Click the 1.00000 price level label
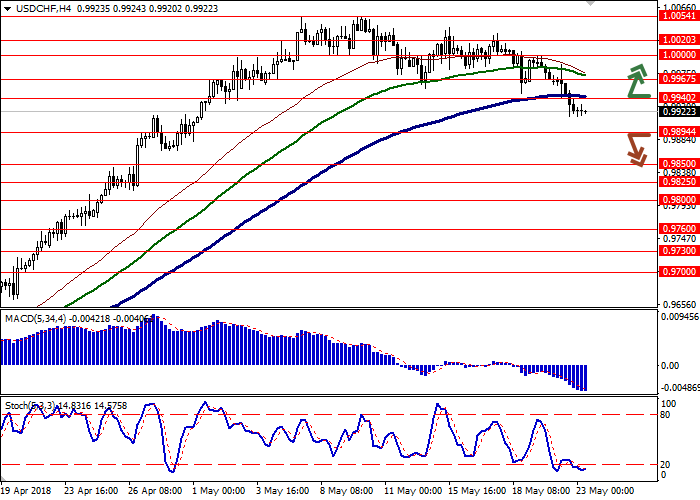The width and height of the screenshot is (700, 500). click(678, 55)
